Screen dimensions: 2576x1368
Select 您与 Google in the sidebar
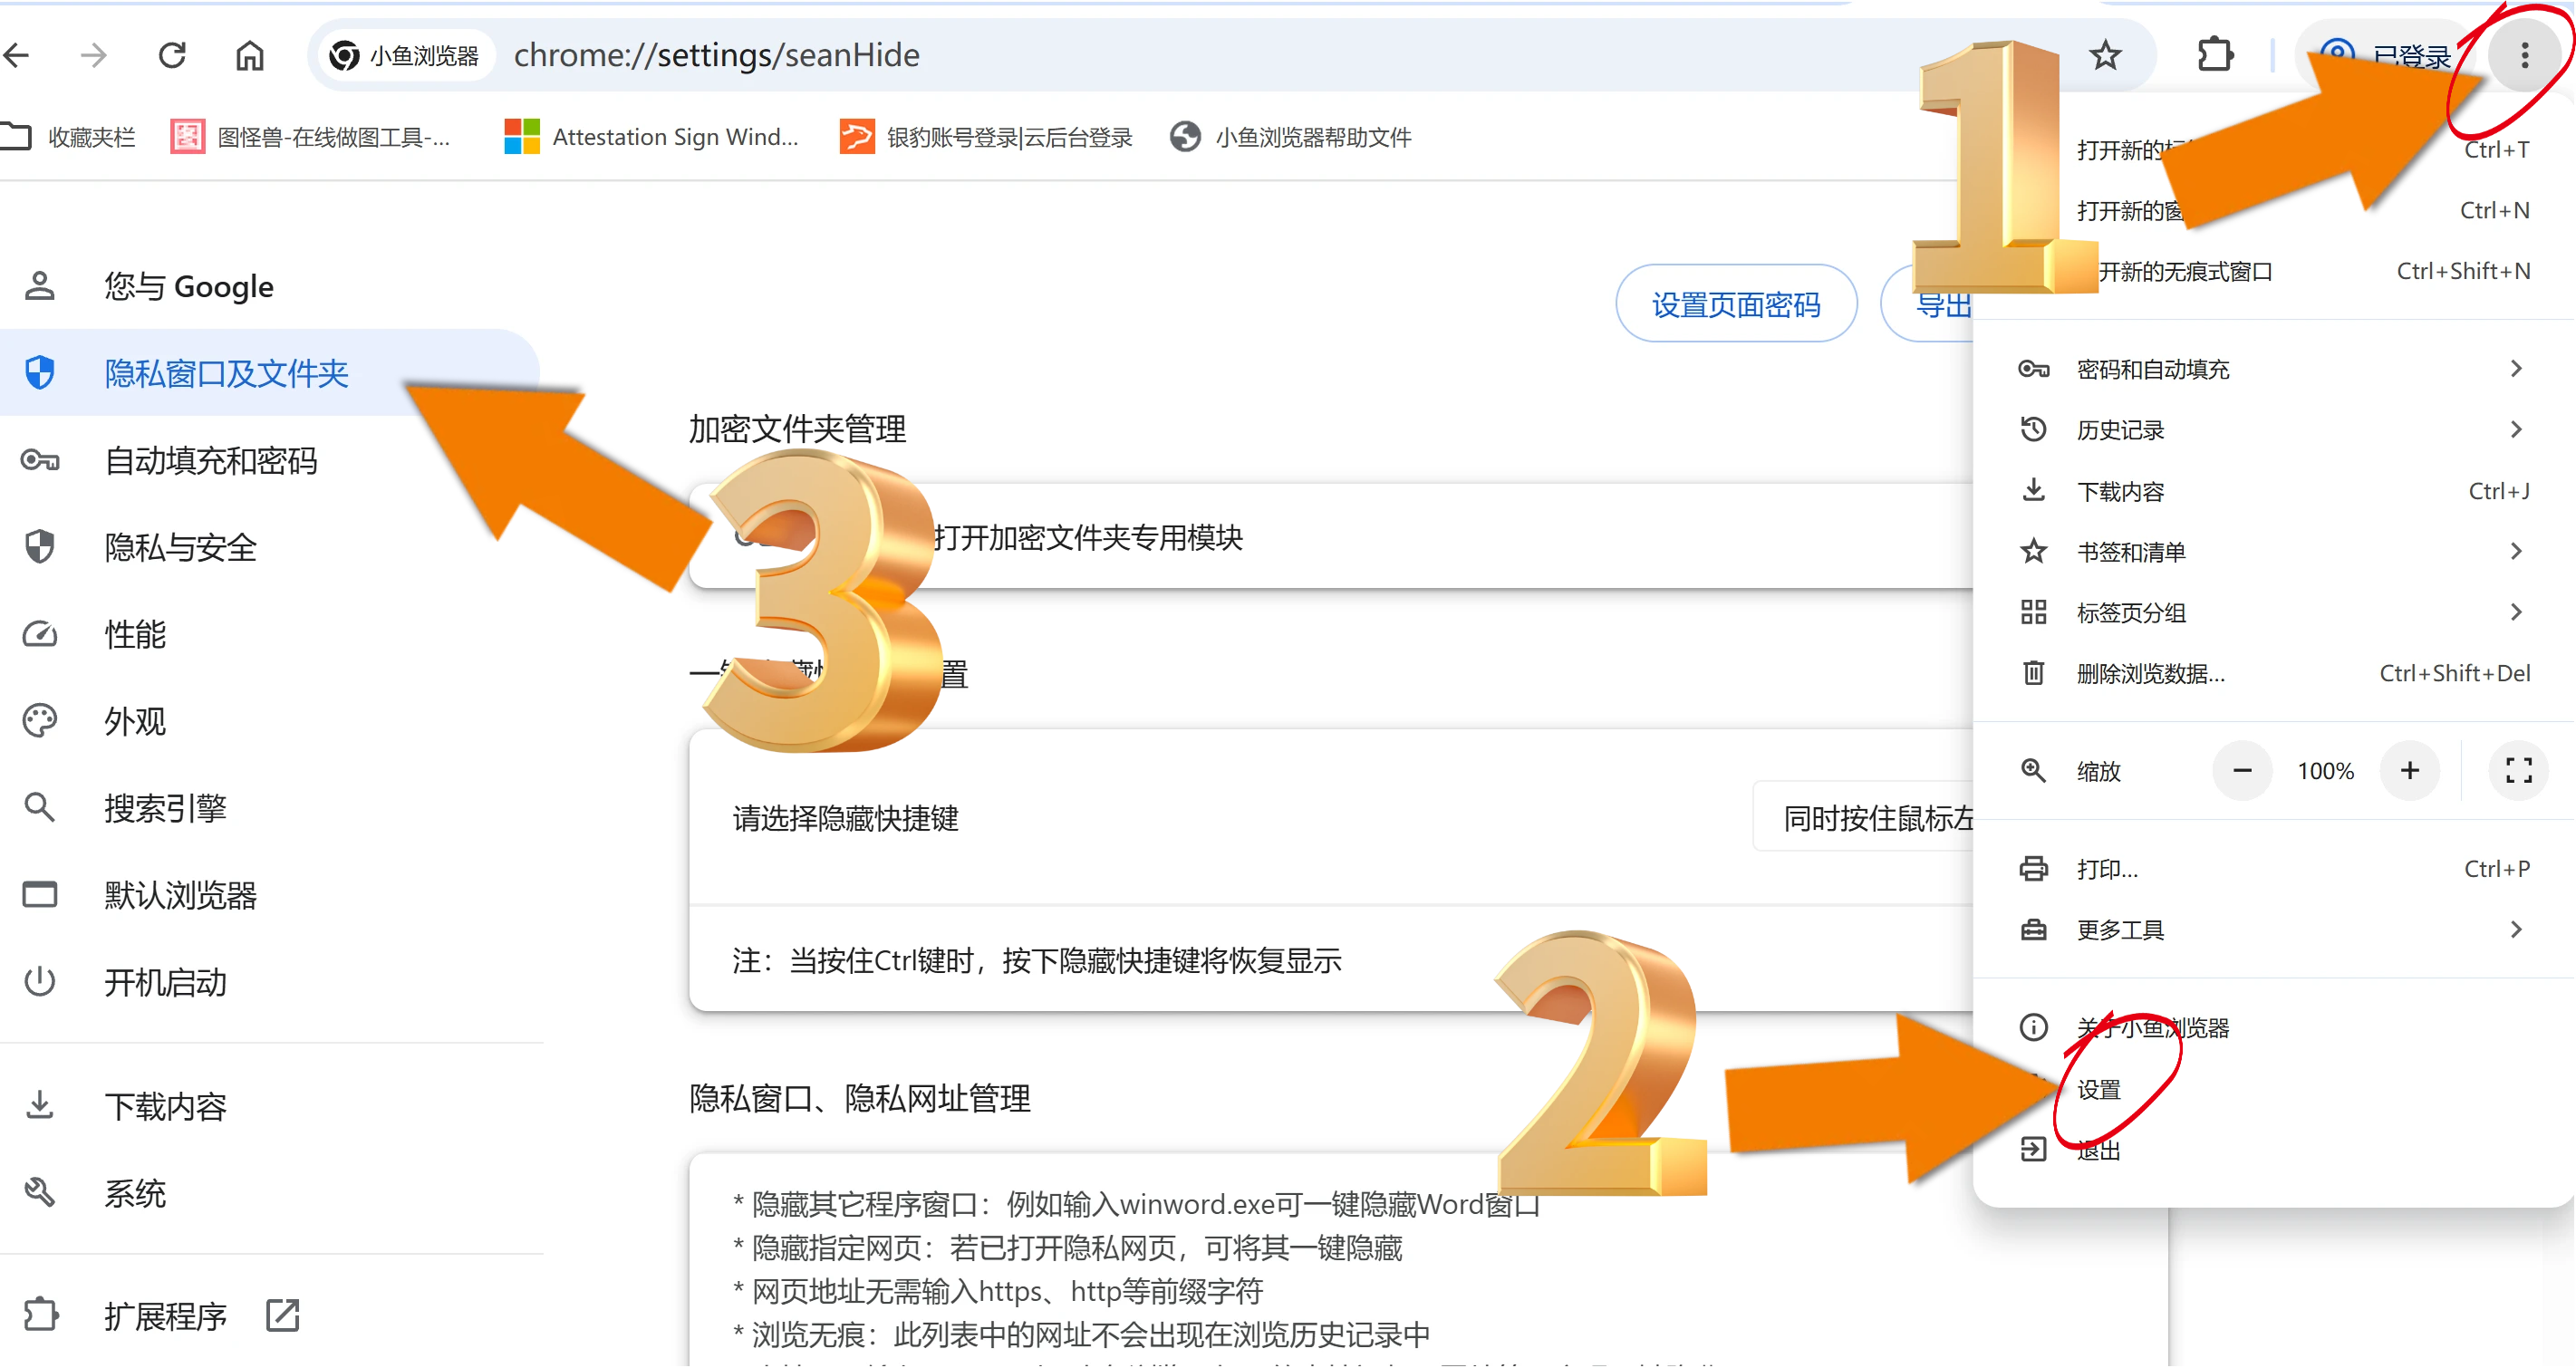coord(270,287)
